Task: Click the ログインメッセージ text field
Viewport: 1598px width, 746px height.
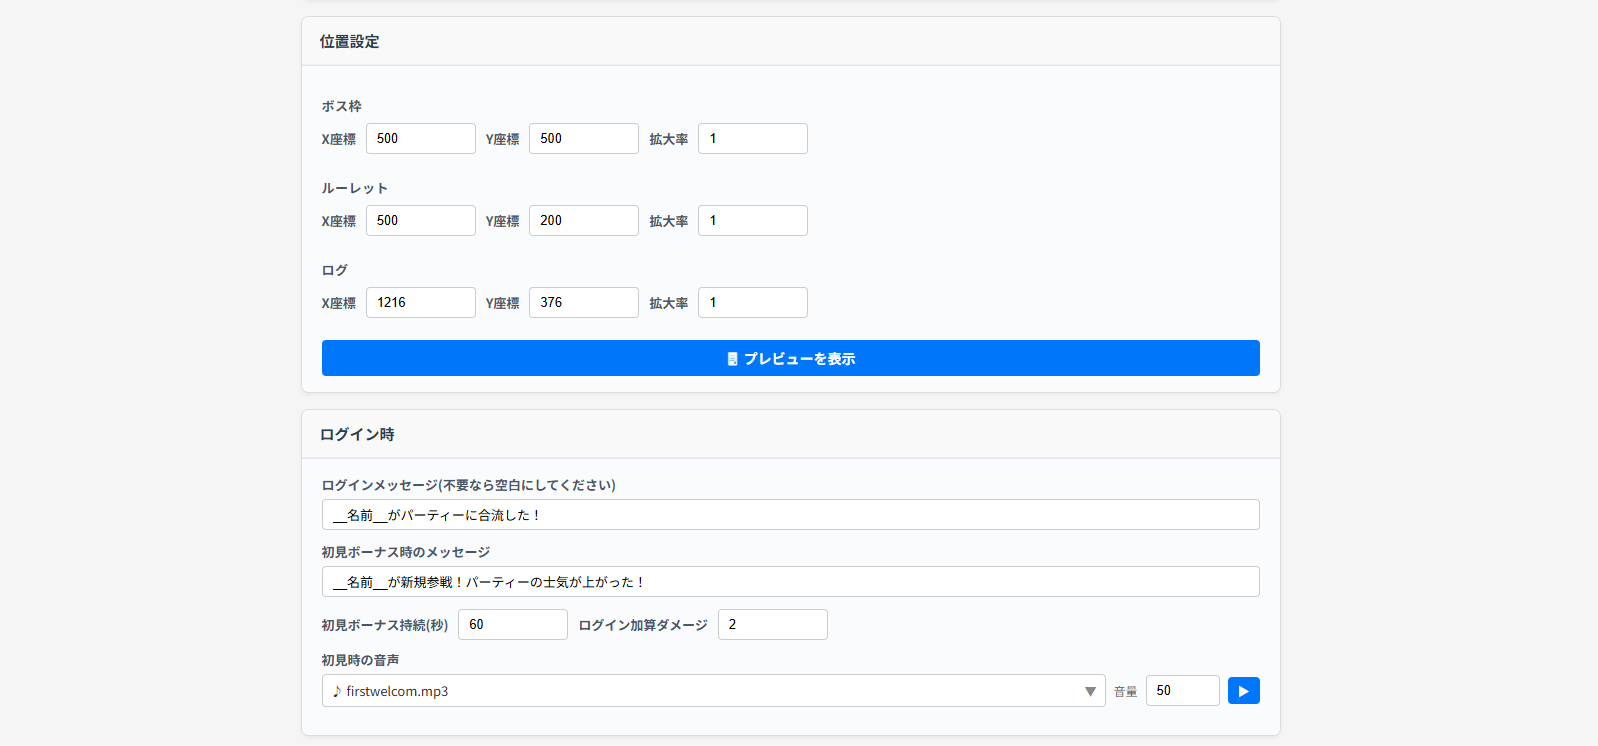Action: (790, 515)
